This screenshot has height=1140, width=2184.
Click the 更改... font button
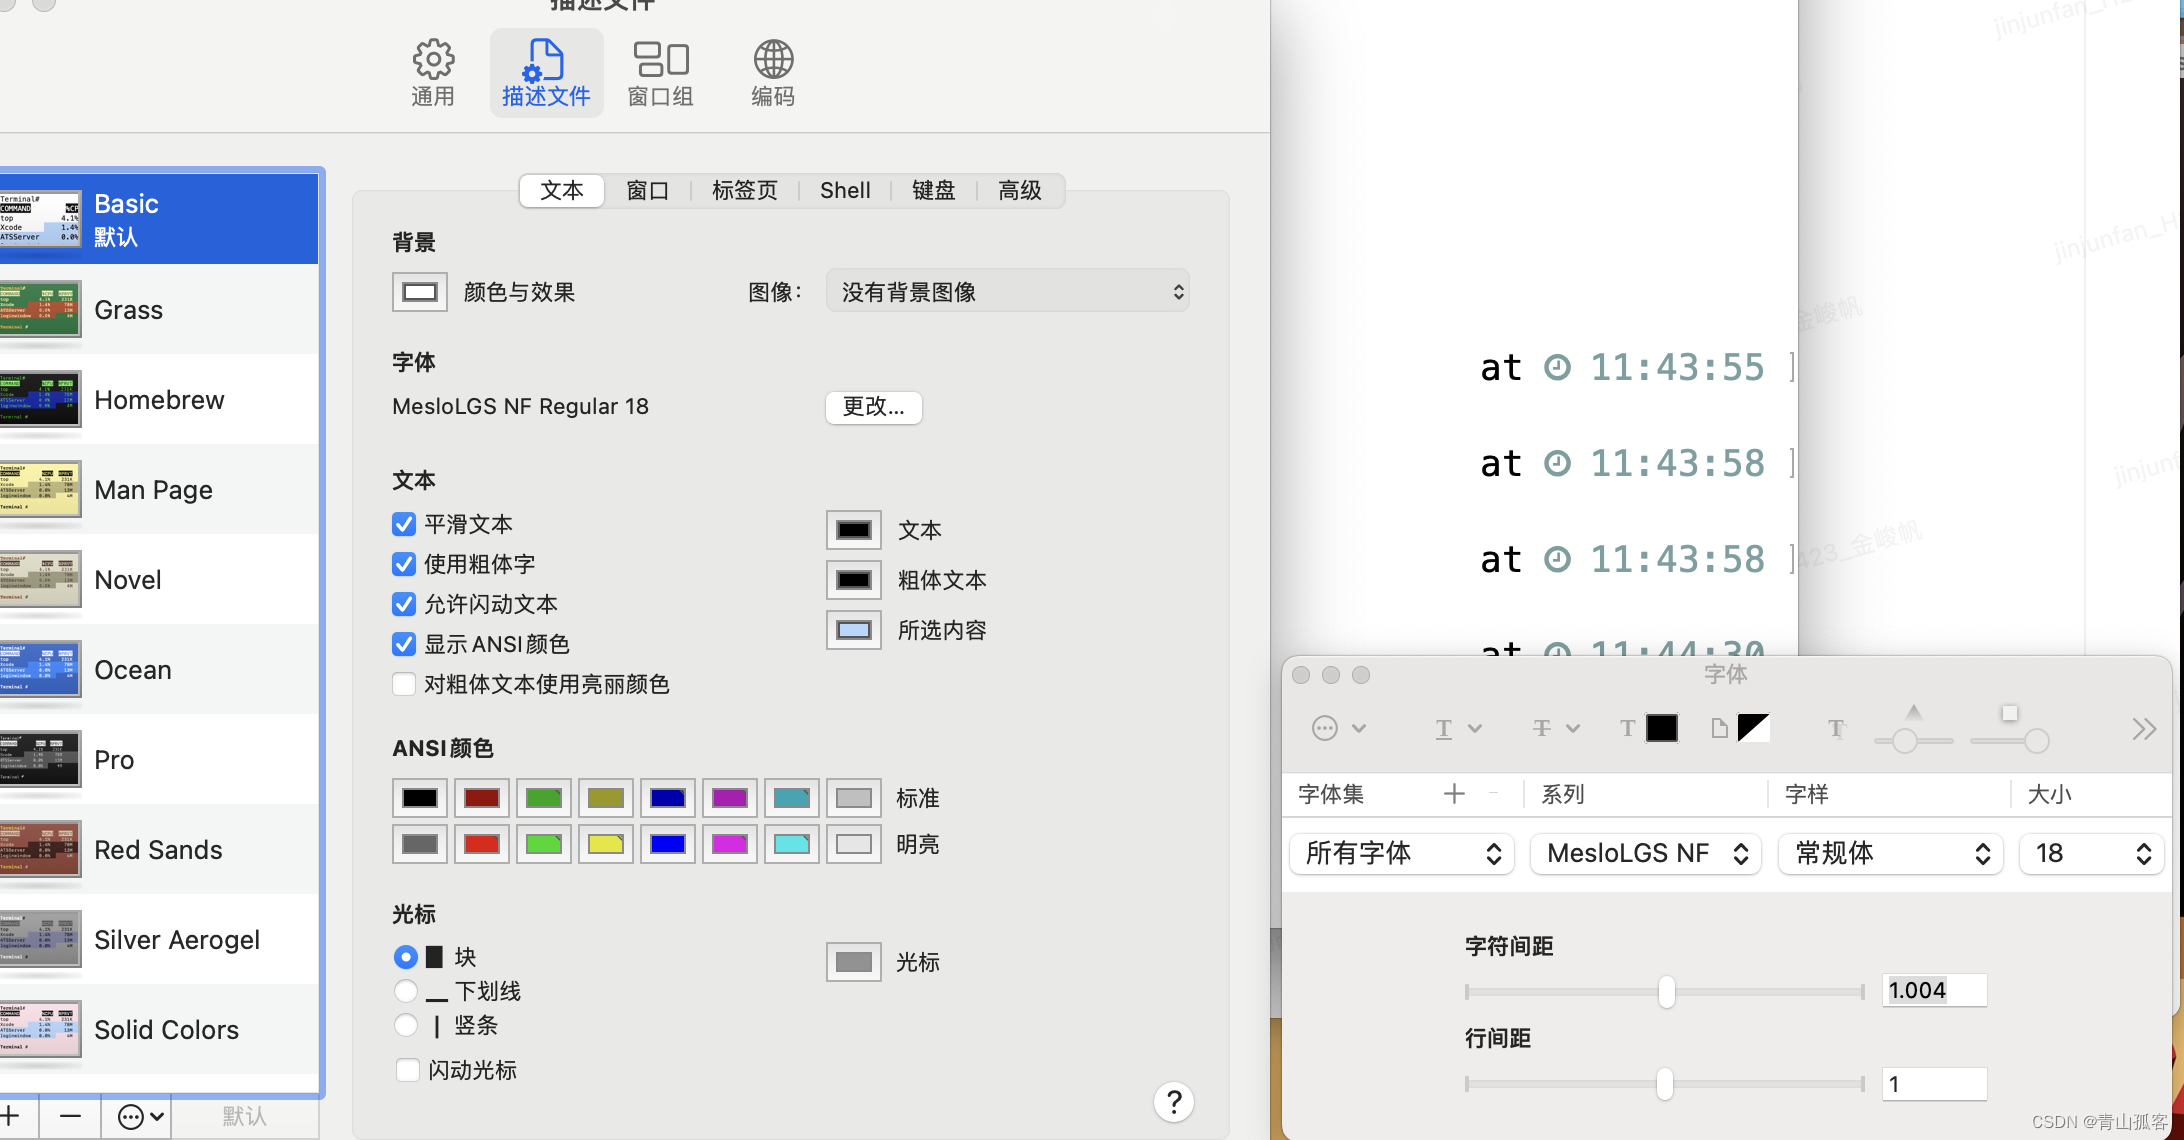(x=873, y=407)
